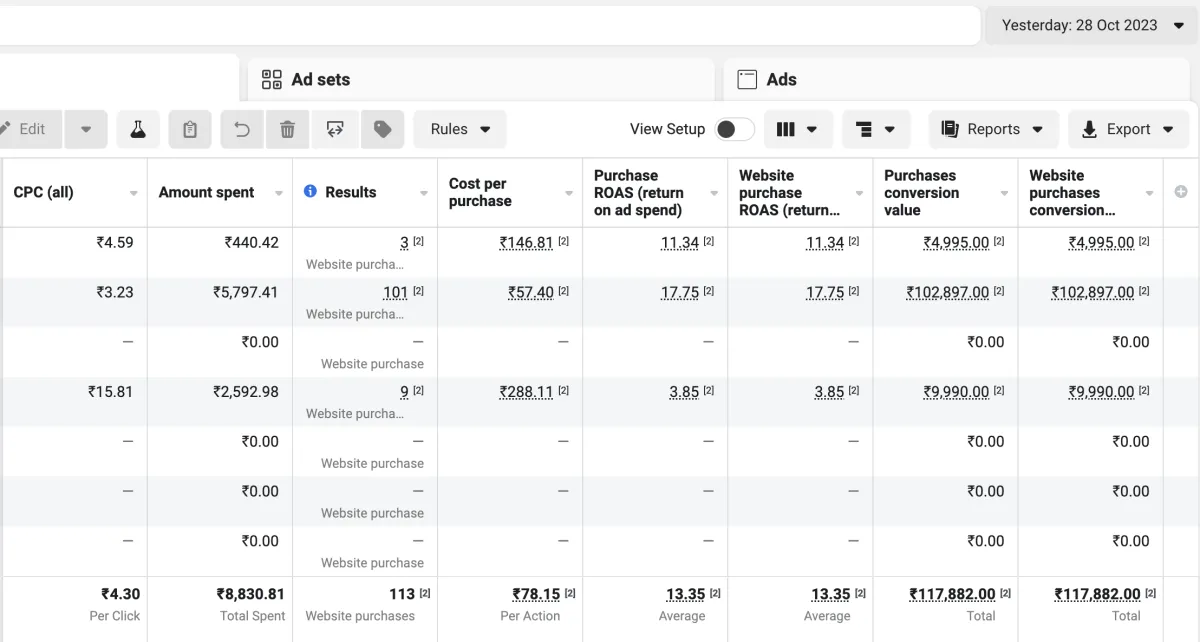Viewport: 1200px width, 642px height.
Task: Toggle the View Setup switch
Action: point(734,129)
